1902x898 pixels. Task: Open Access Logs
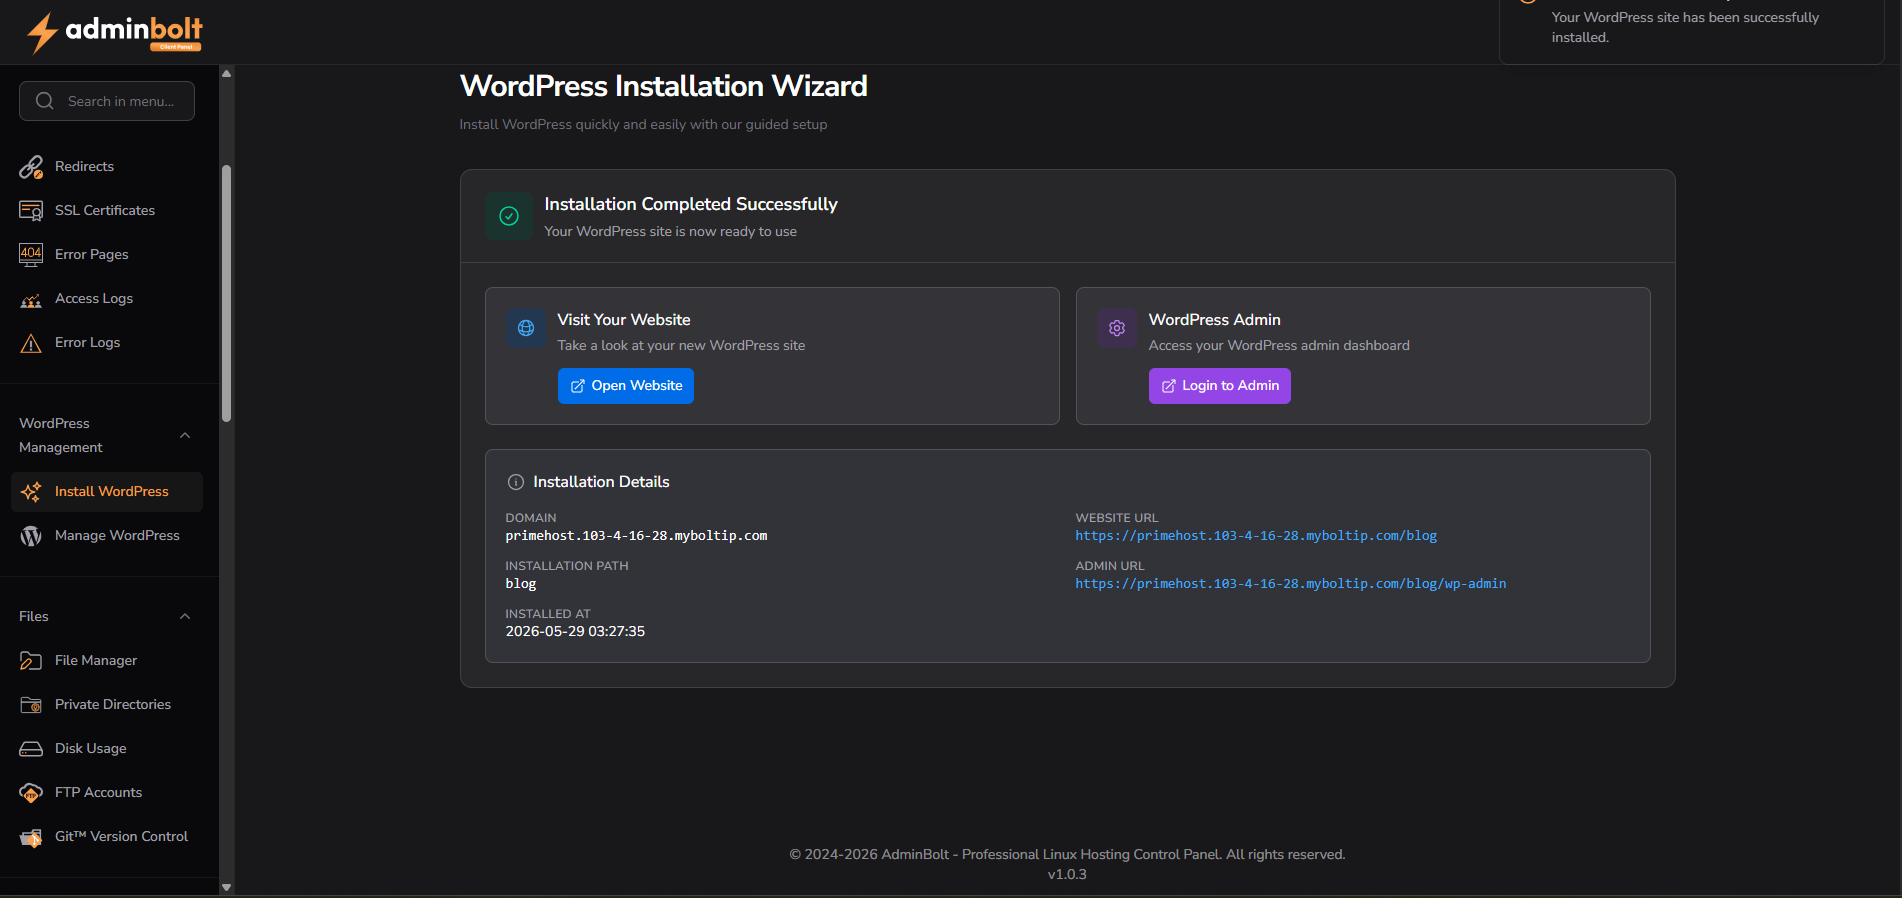(107, 299)
